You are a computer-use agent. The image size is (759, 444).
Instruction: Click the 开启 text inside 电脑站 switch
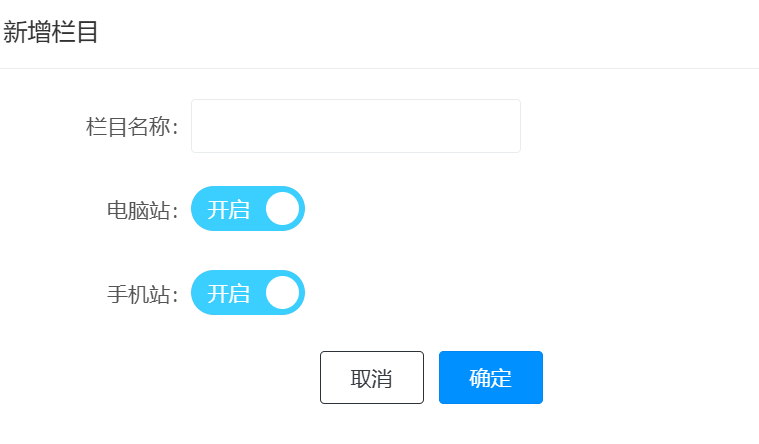(x=228, y=210)
